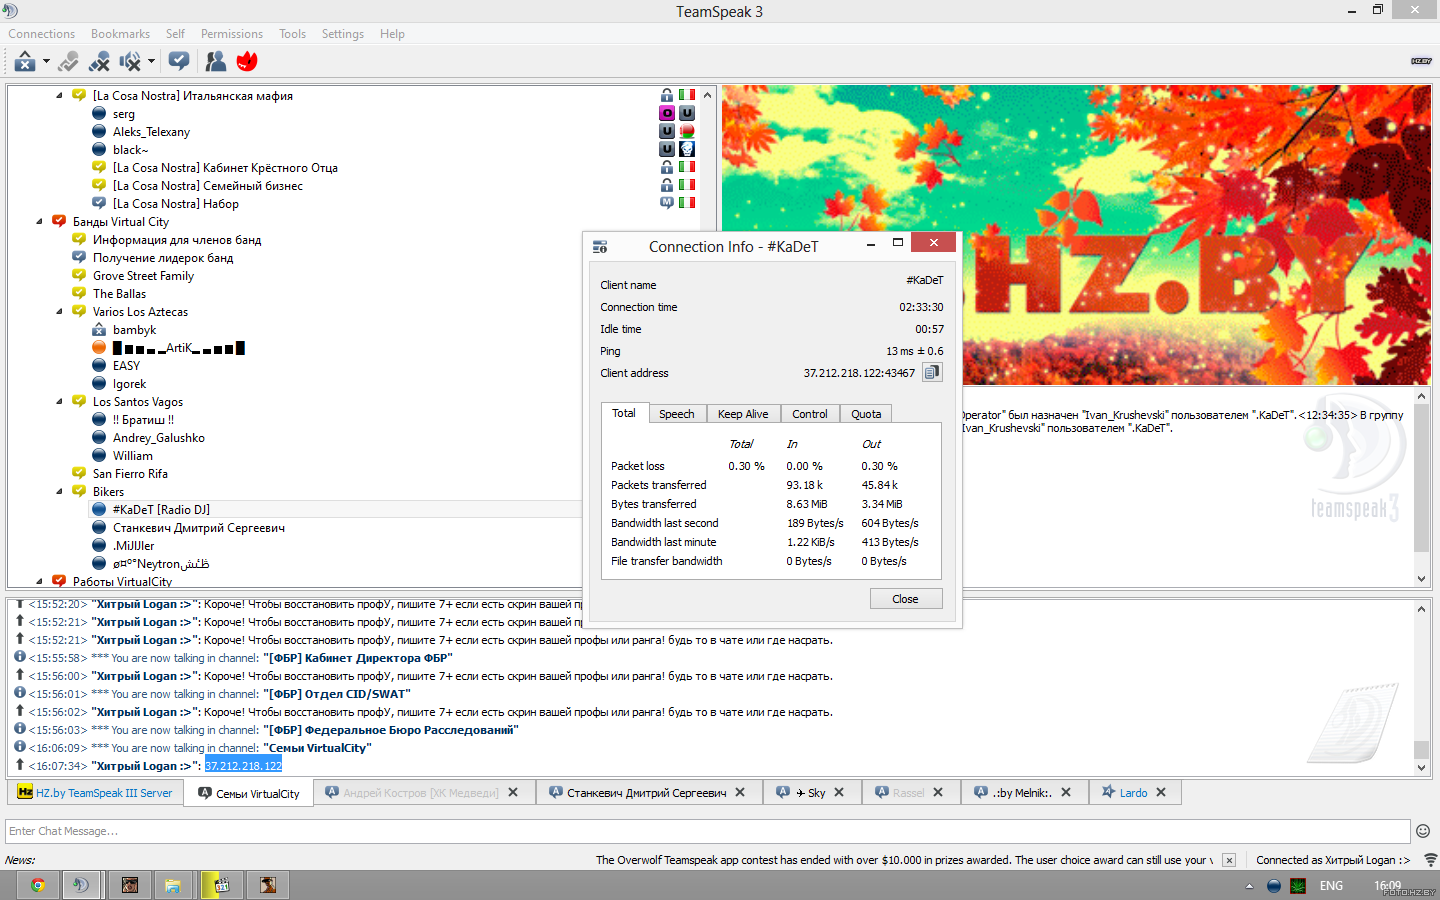This screenshot has height=900, width=1440.
Task: Toggle the mute microphone toolbar icon
Action: 99,62
